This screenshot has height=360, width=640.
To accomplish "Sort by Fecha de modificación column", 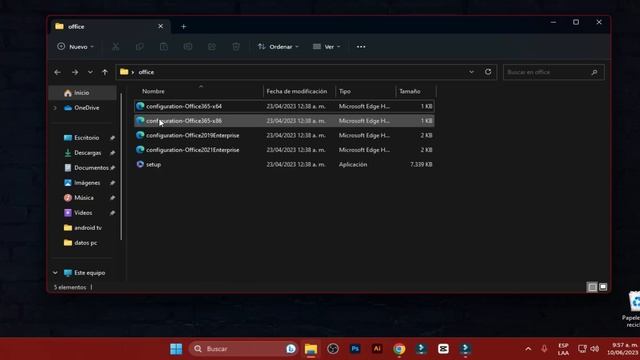I will [299, 91].
